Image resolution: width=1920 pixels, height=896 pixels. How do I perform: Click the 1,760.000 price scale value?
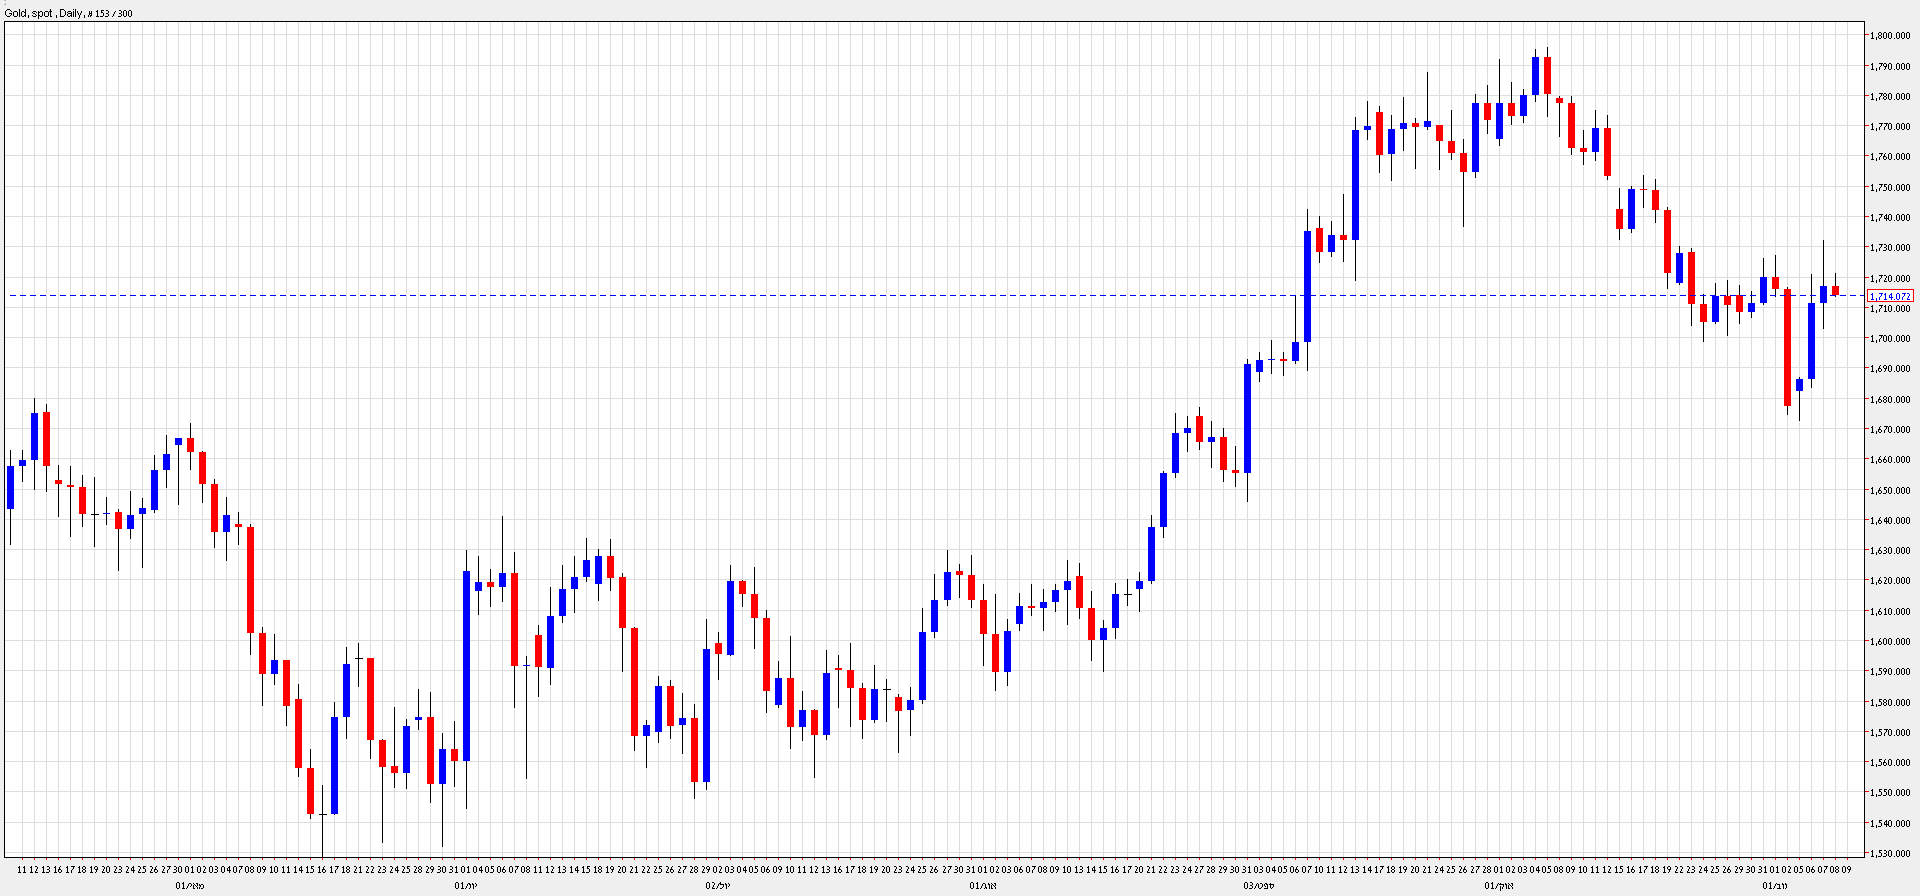pos(1890,157)
